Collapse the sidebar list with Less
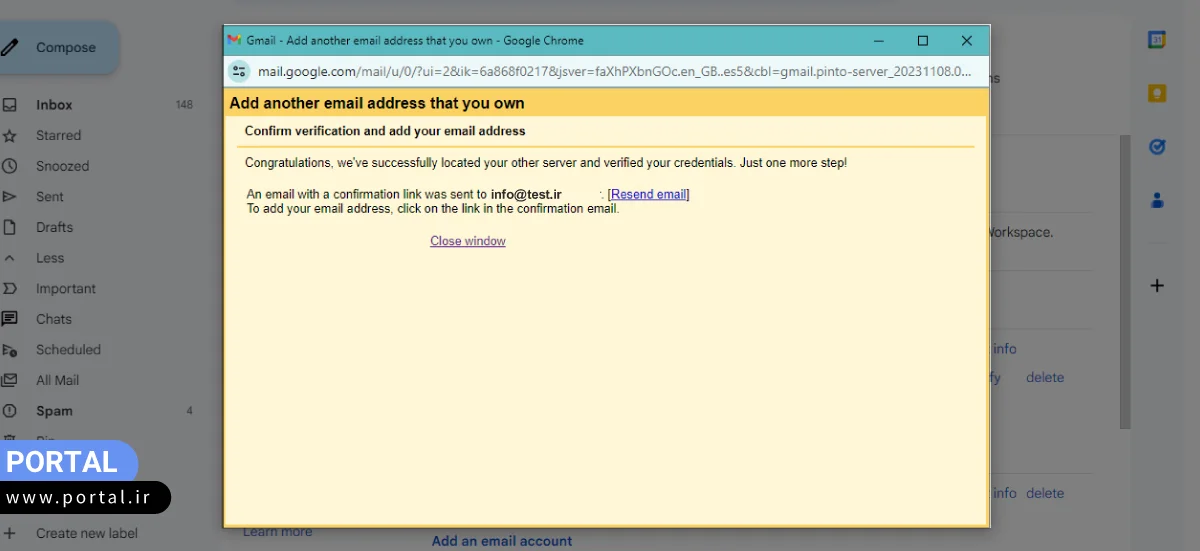Image resolution: width=1200 pixels, height=551 pixels. 49,258
